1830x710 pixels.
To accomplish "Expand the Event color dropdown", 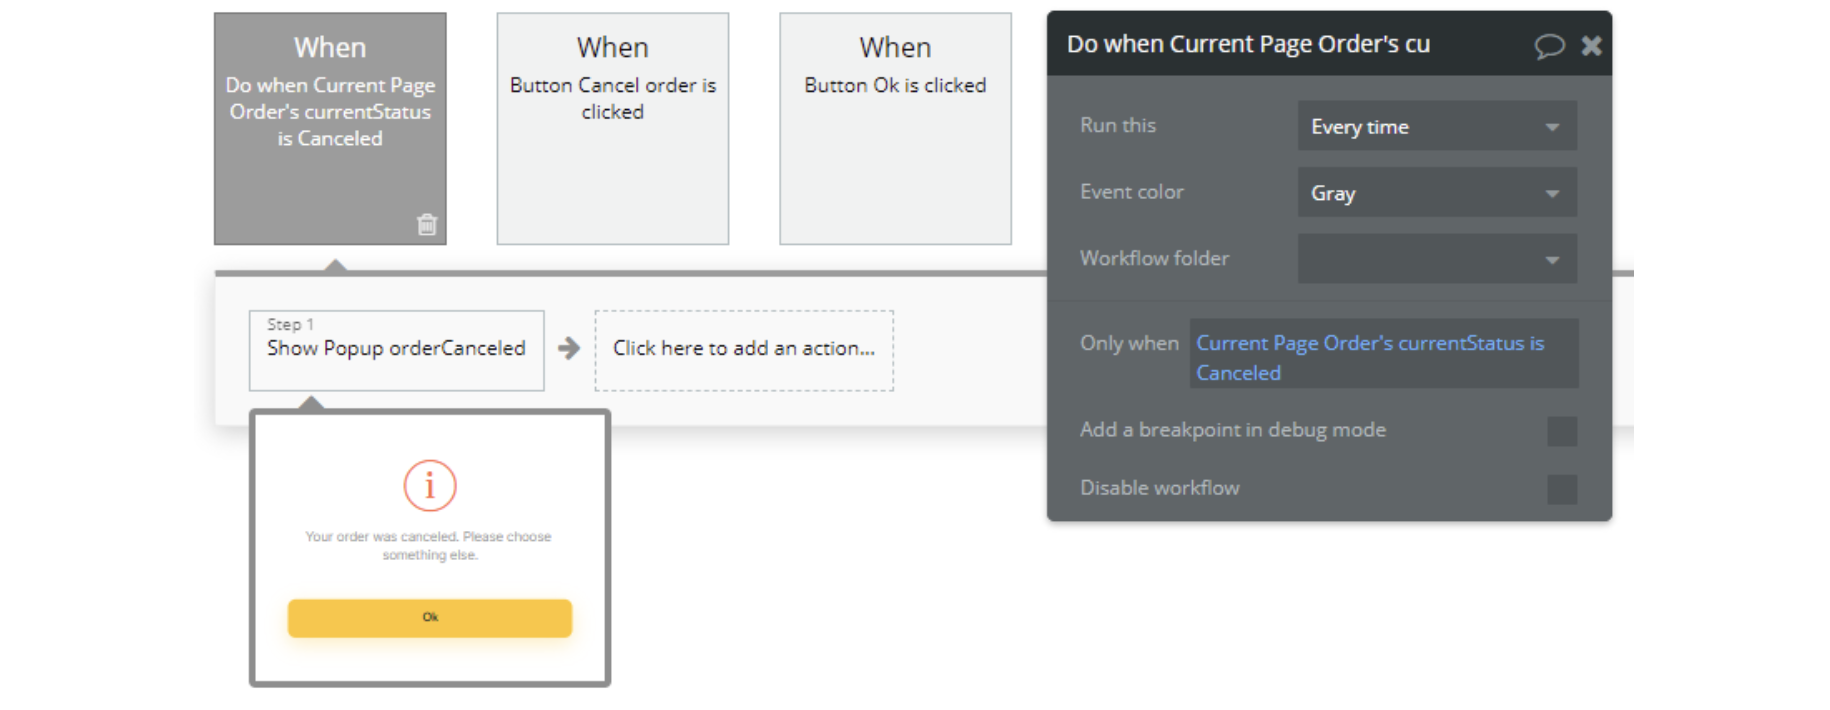I will click(x=1436, y=192).
